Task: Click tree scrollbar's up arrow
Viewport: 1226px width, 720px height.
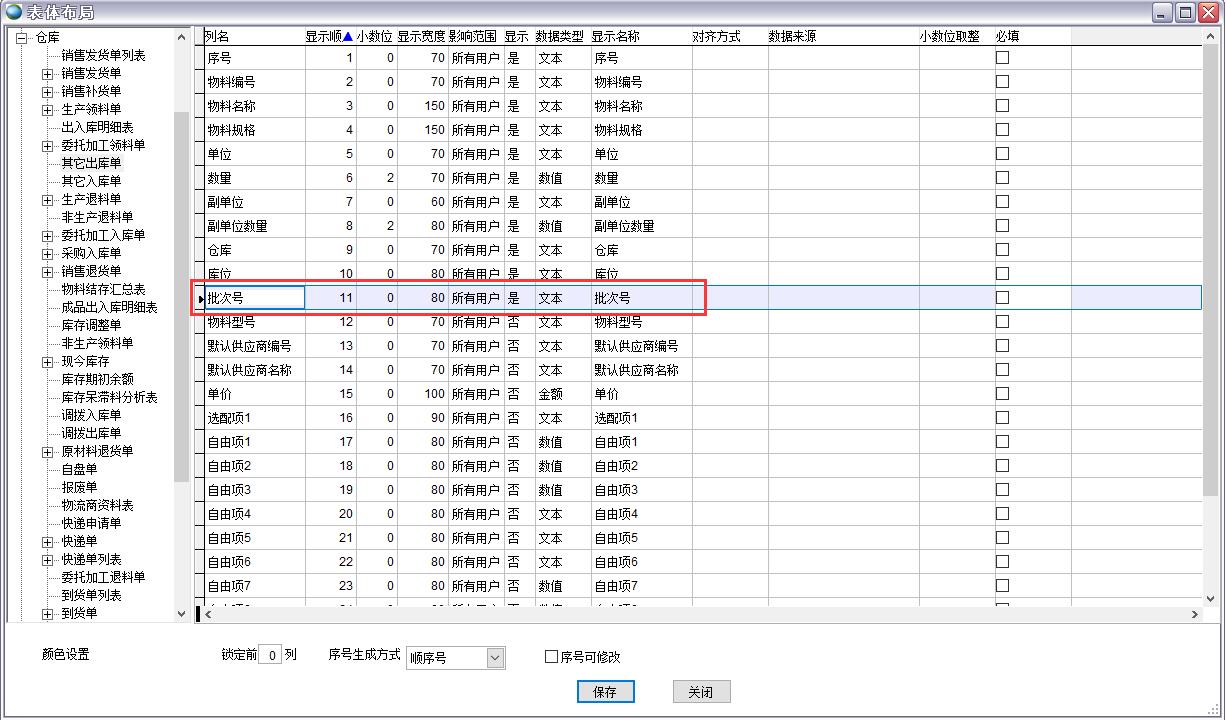Action: [181, 38]
